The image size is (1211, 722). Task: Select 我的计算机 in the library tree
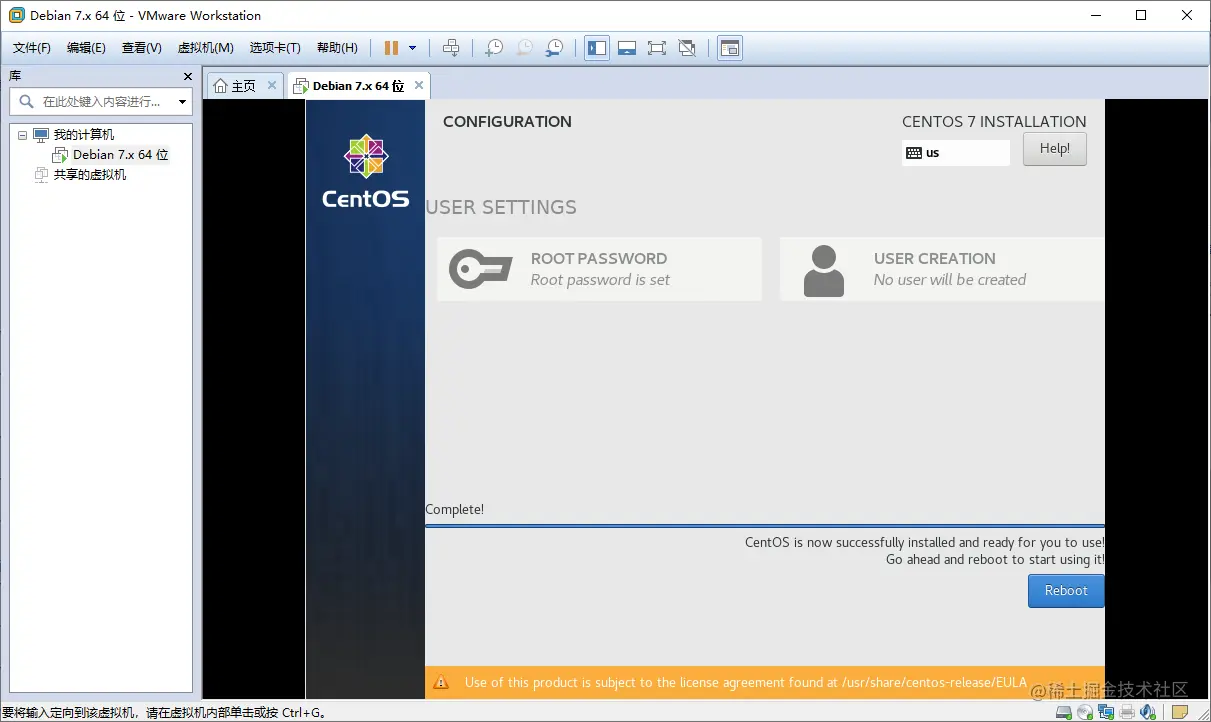[84, 135]
